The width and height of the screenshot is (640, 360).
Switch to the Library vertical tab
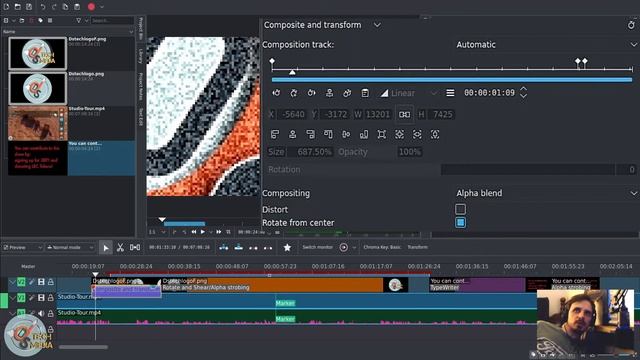pyautogui.click(x=141, y=56)
